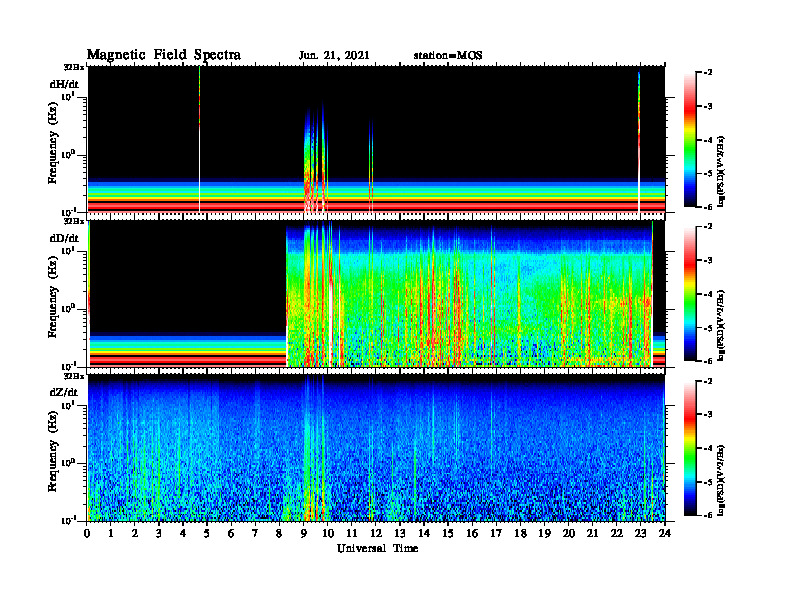Click the "-6" value on dH/dt color scale
The height and width of the screenshot is (612, 792).
(x=708, y=207)
